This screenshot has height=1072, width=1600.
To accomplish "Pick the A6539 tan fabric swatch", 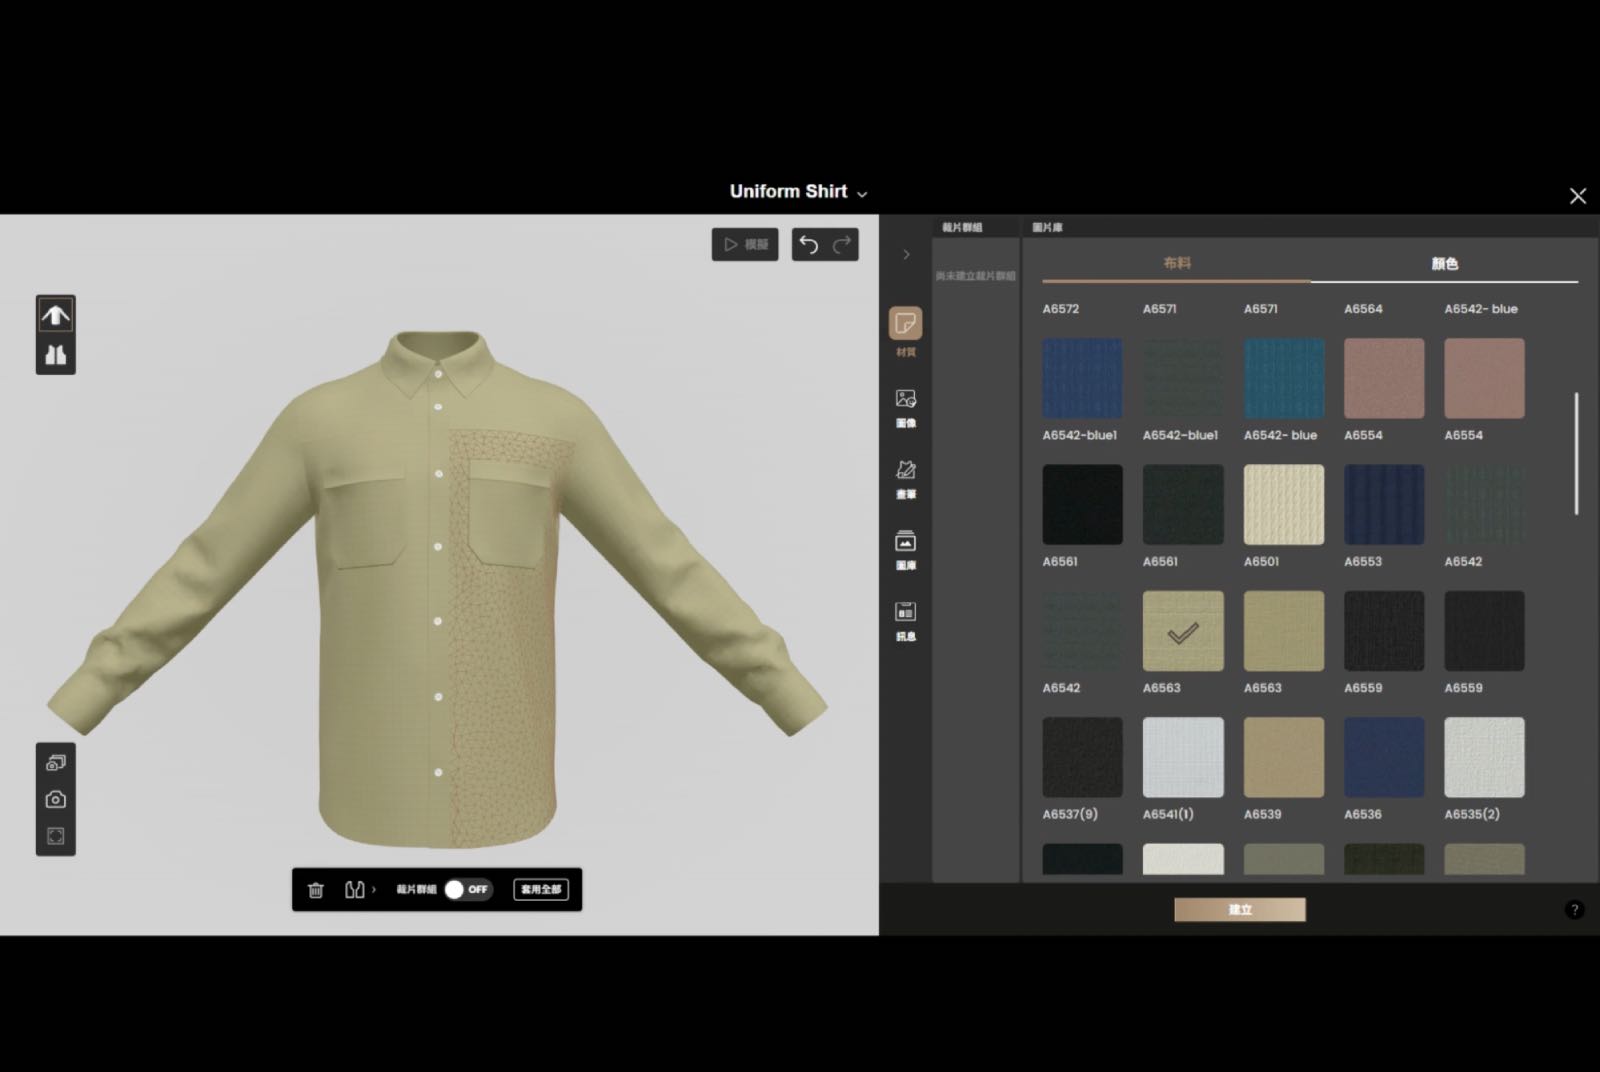I will click(x=1284, y=757).
